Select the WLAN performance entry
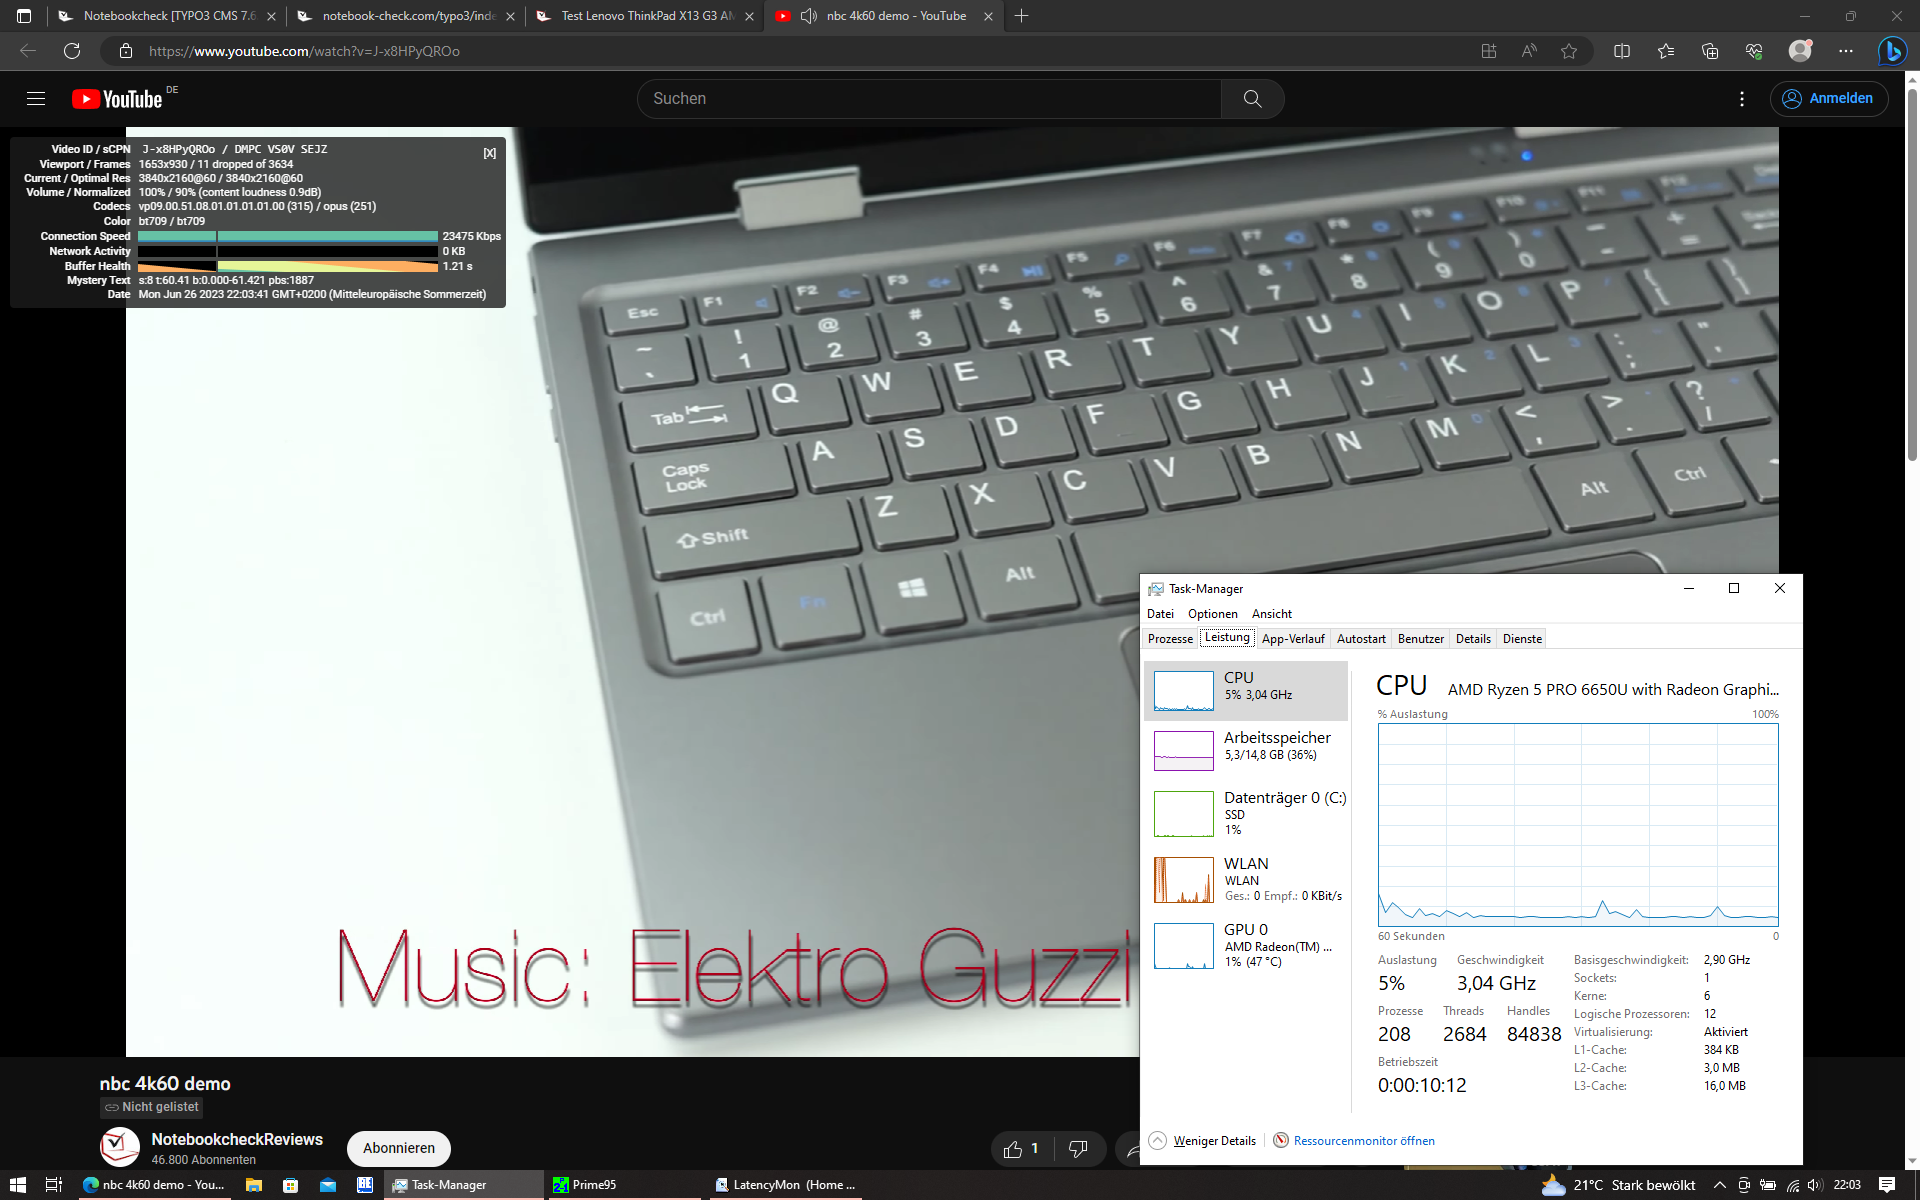The height and width of the screenshot is (1200, 1920). [1247, 879]
